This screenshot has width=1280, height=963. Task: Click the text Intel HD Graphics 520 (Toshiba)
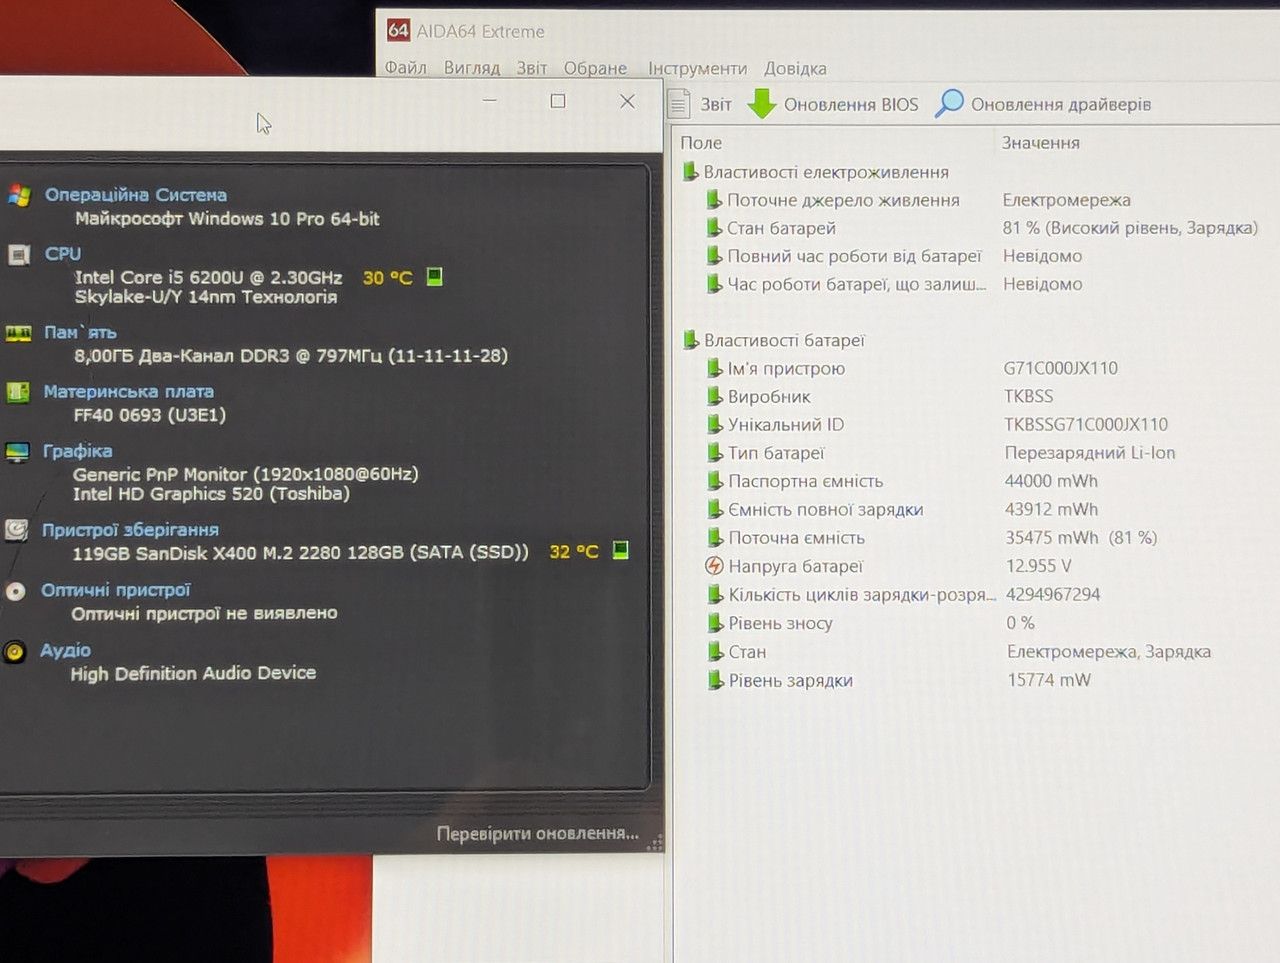pos(211,493)
